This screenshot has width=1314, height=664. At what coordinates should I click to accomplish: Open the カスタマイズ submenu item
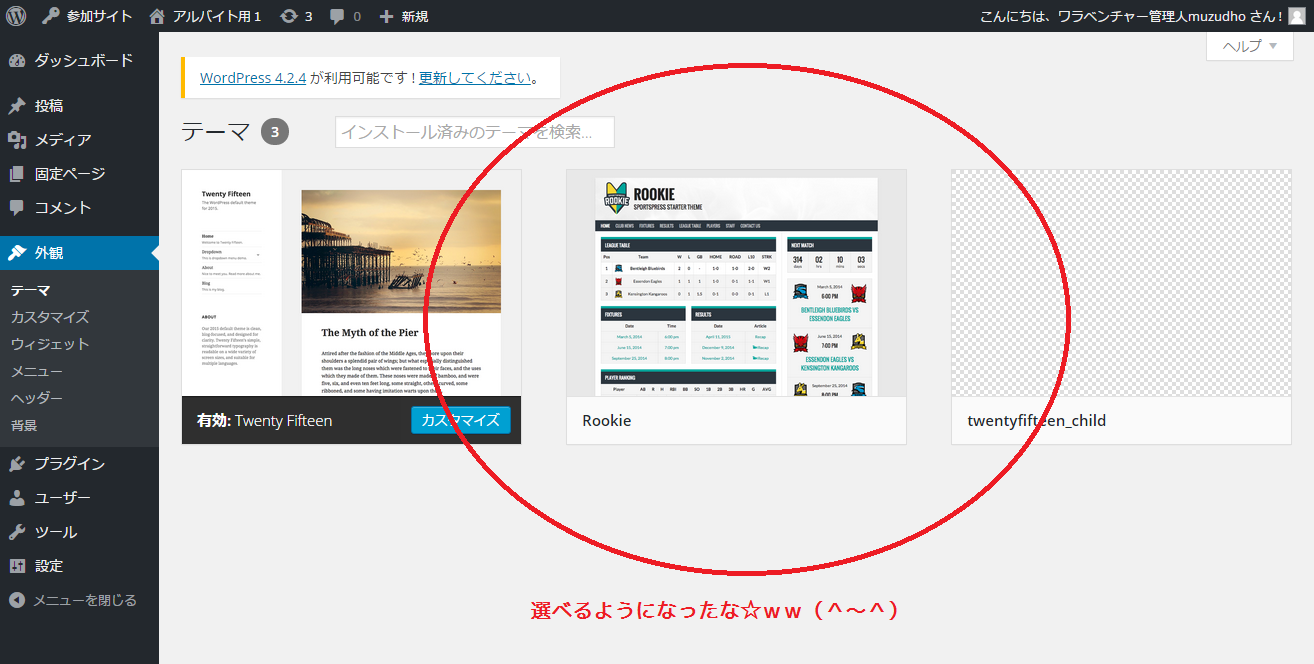pyautogui.click(x=50, y=317)
